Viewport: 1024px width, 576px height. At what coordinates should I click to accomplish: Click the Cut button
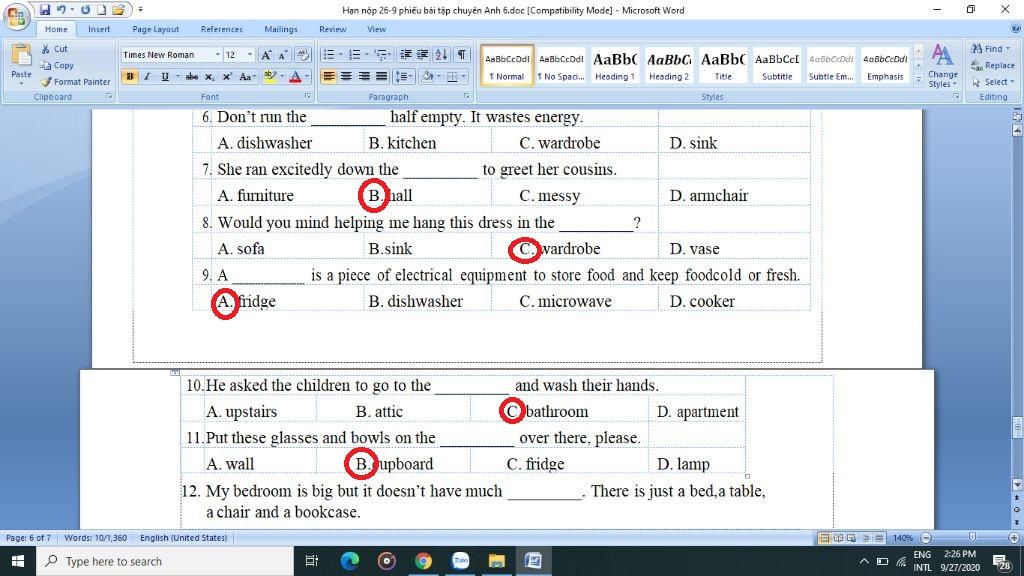(x=54, y=49)
